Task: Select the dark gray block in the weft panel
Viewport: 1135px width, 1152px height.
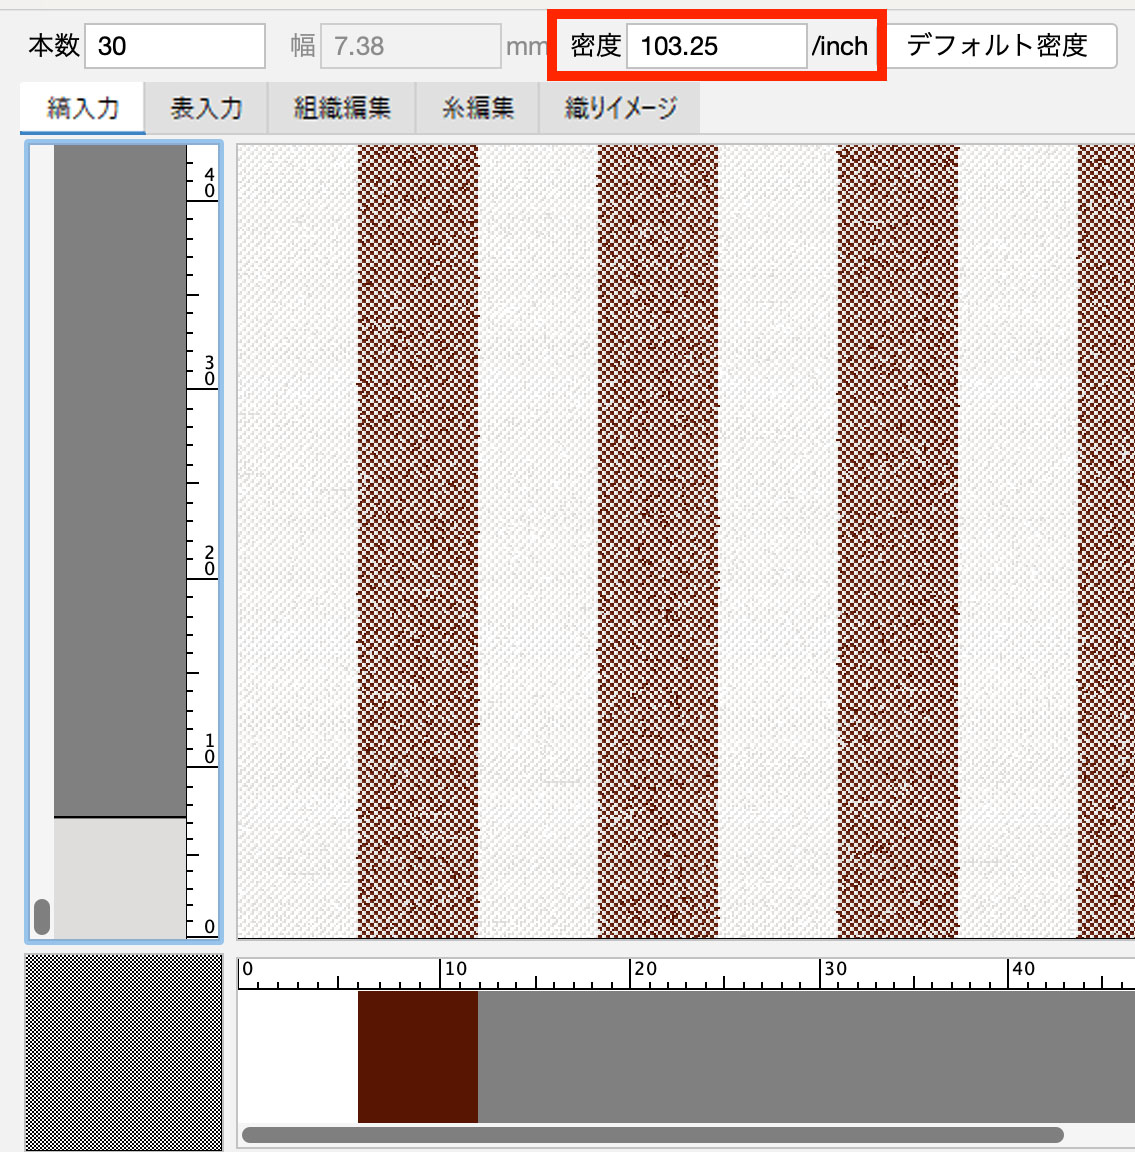Action: point(120,480)
